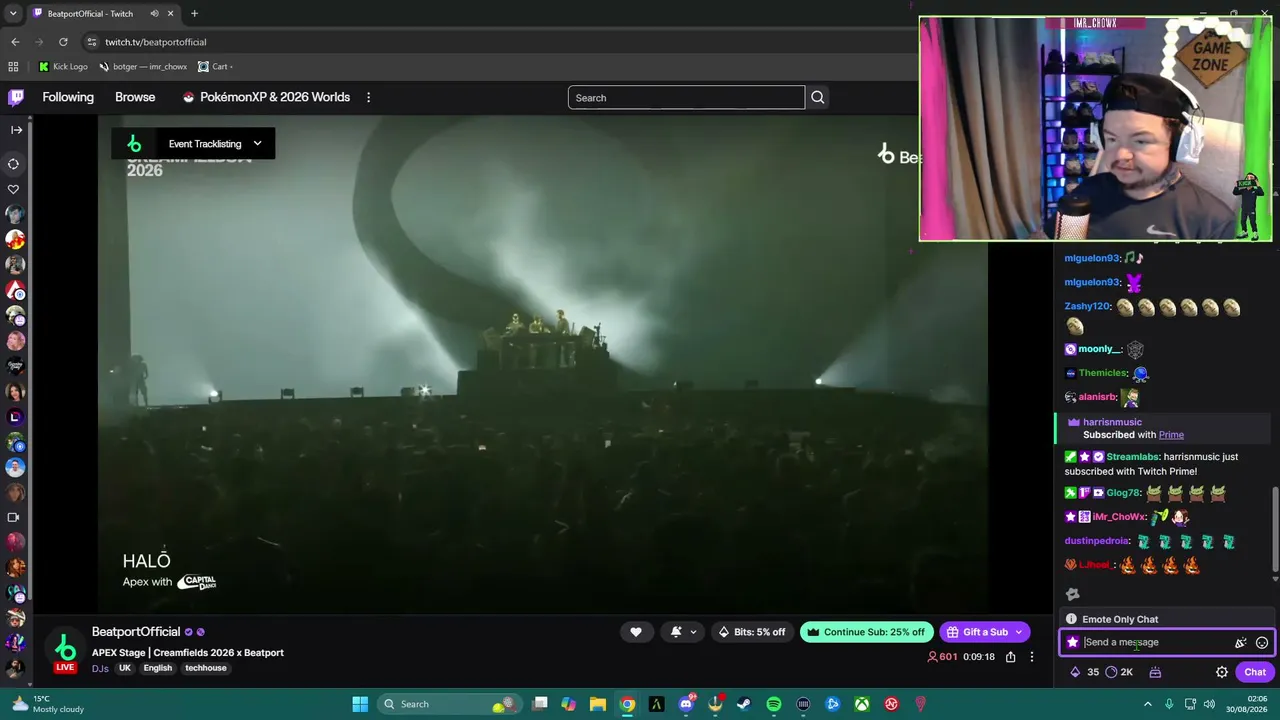Expand the Twitch left sidebar
Screen dimensions: 1280x720
pos(16,130)
